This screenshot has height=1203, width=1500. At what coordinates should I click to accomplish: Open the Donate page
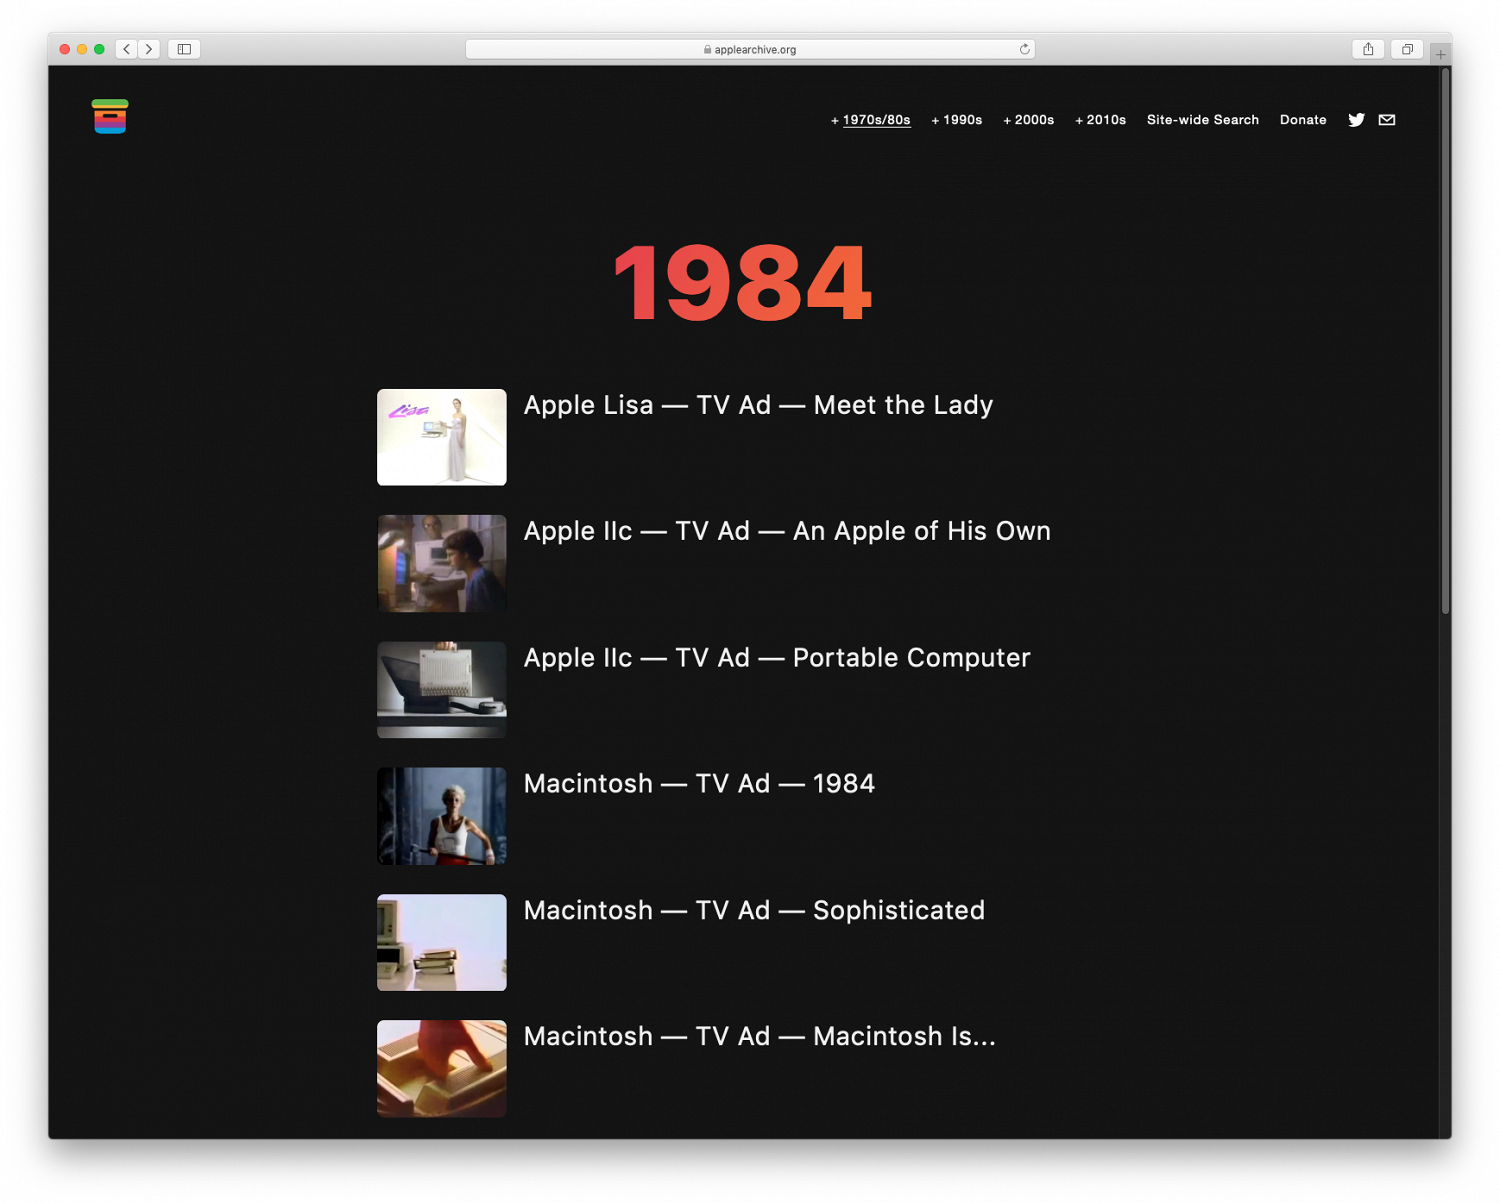pyautogui.click(x=1303, y=120)
